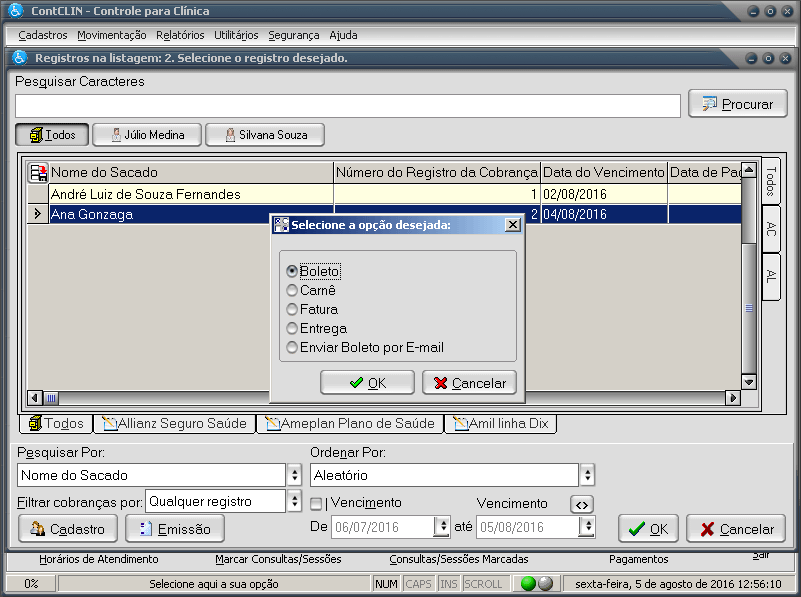Open Consultas/Sessões Marcadas shortcut
The height and width of the screenshot is (597, 801).
[459, 559]
